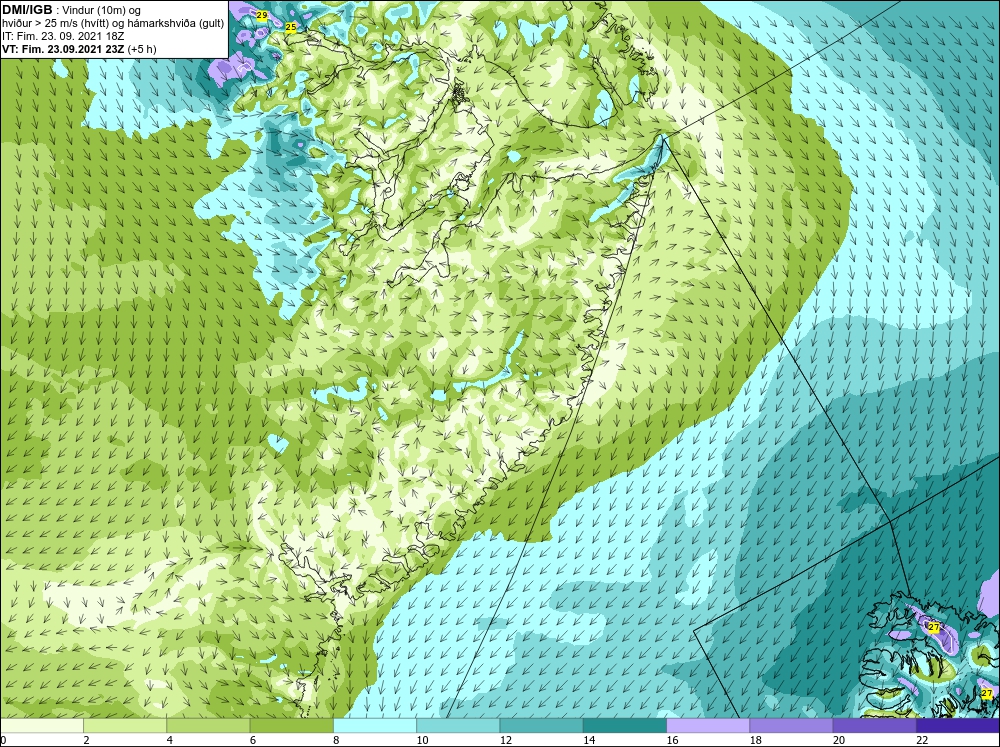Click the legend scale value 8
The width and height of the screenshot is (1000, 747).
336,740
